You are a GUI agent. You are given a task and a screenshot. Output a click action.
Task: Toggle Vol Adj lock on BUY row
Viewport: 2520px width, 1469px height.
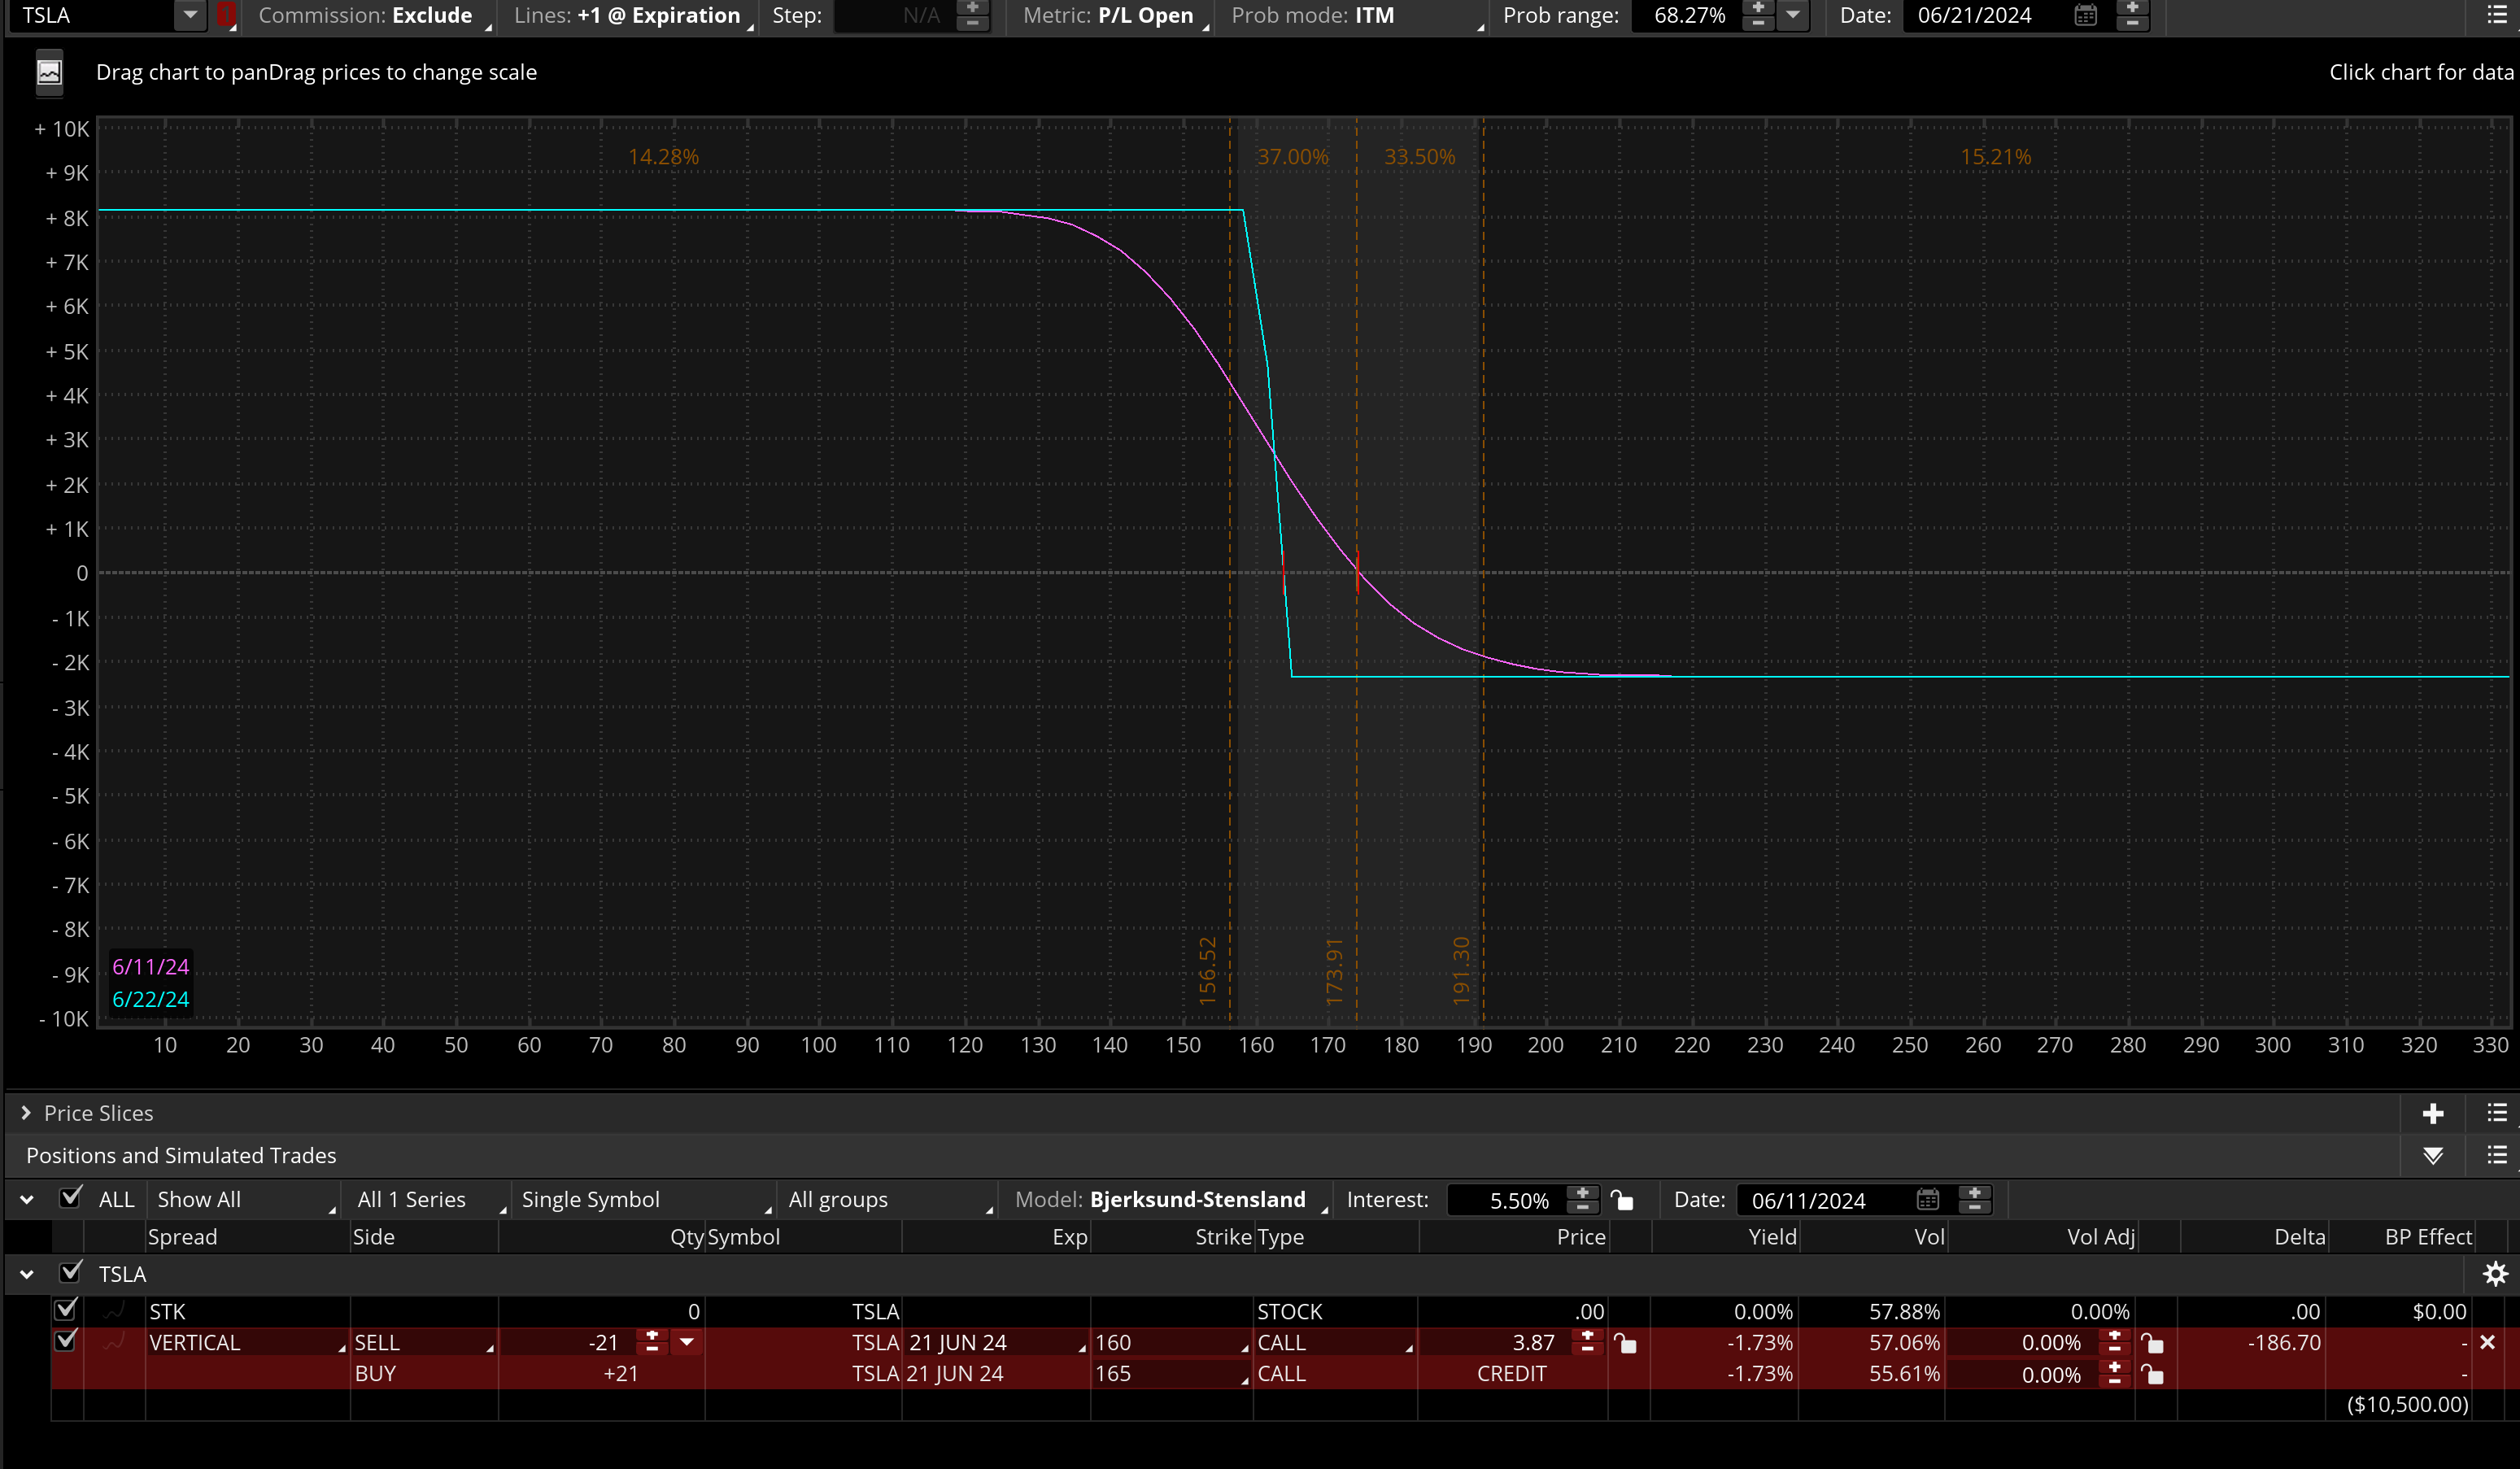(2152, 1374)
